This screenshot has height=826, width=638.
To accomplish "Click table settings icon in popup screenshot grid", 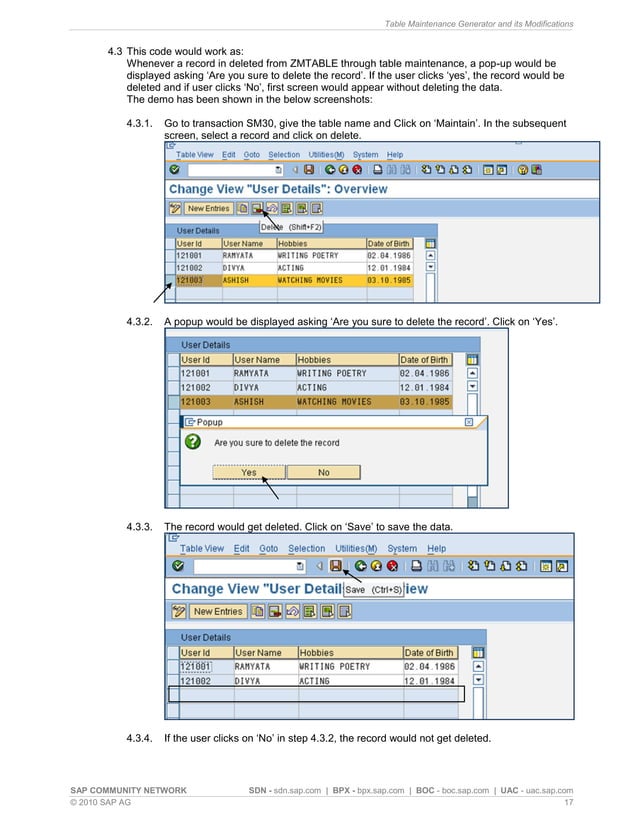I will (473, 360).
